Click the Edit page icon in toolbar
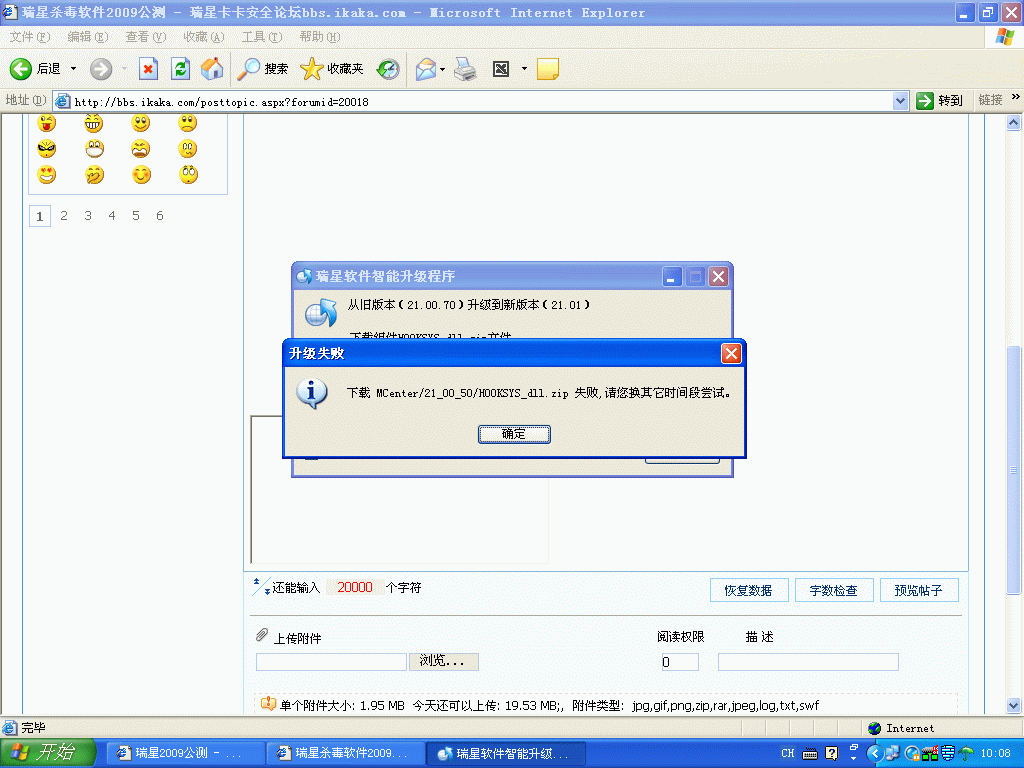This screenshot has width=1024, height=768. (x=501, y=69)
